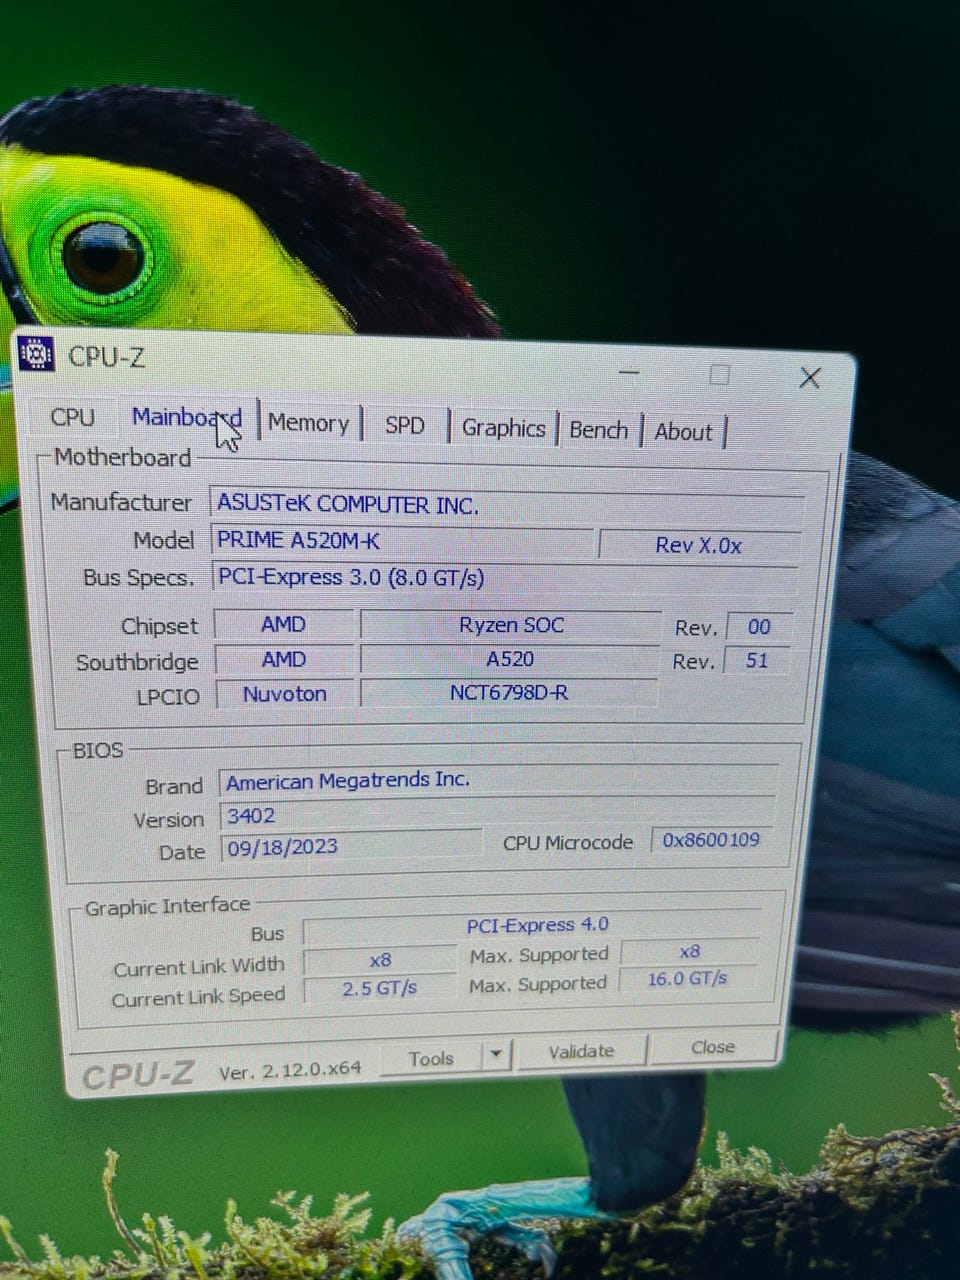The image size is (960, 1280).
Task: Click the southbridge revision 51 field
Action: pos(757,660)
